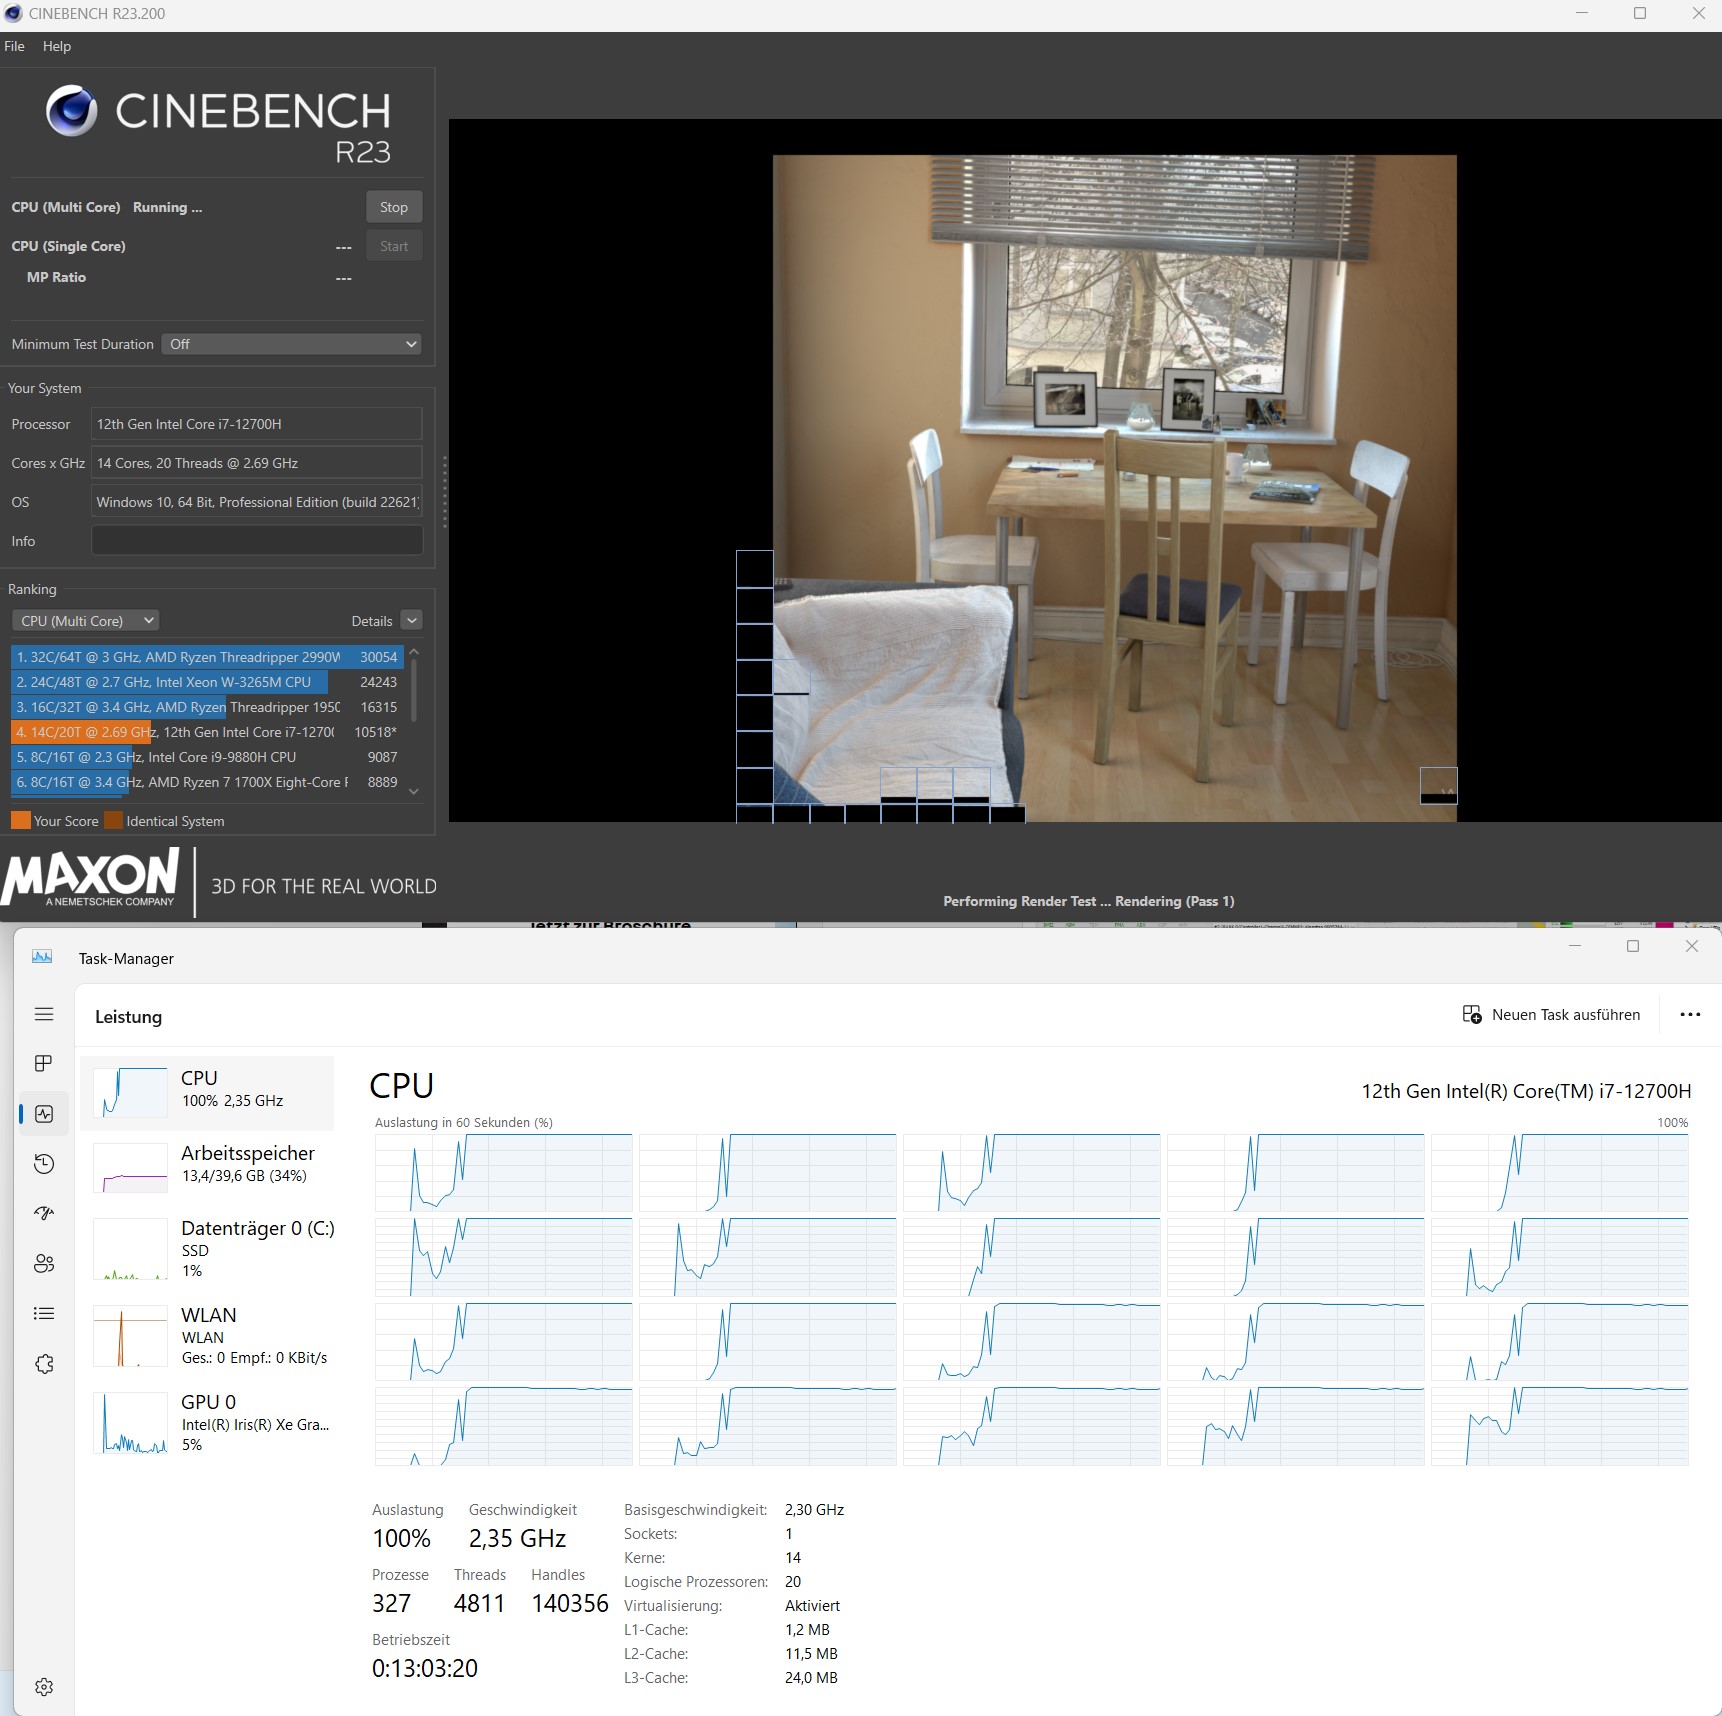Viewport: 1722px width, 1716px height.
Task: Open the Startup apps icon in Task Manager
Action: tap(44, 1213)
